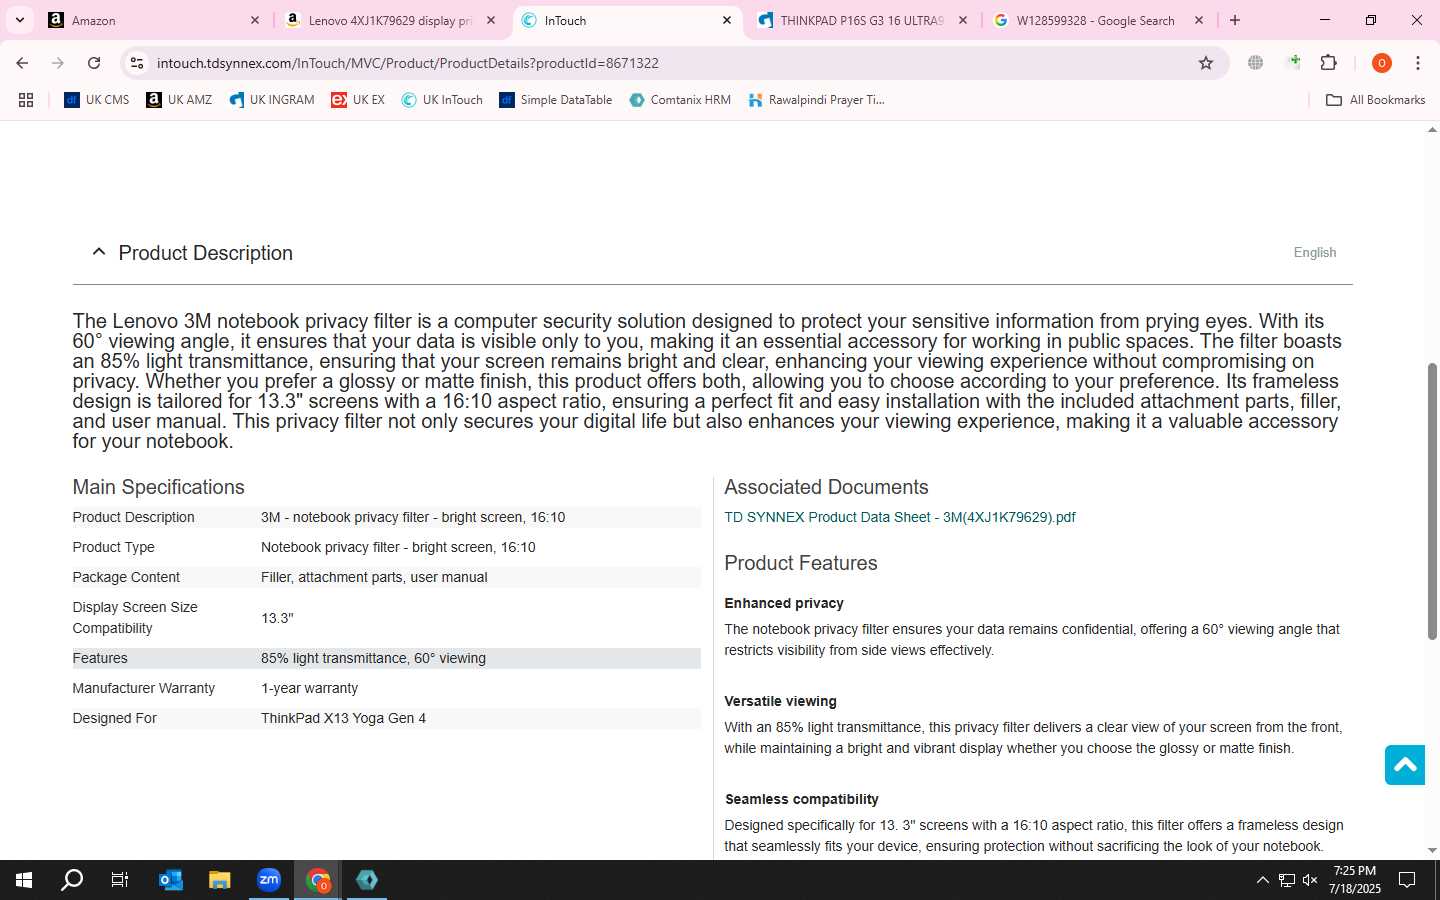Open UK INGRAM bookmark
Image resolution: width=1440 pixels, height=900 pixels.
click(x=272, y=100)
